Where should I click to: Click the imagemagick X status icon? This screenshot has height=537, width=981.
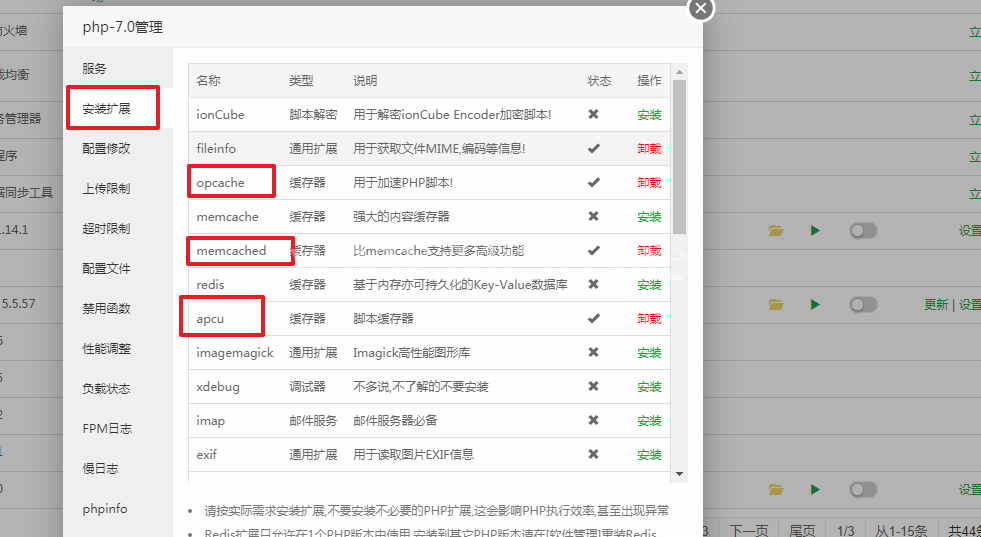[x=593, y=352]
